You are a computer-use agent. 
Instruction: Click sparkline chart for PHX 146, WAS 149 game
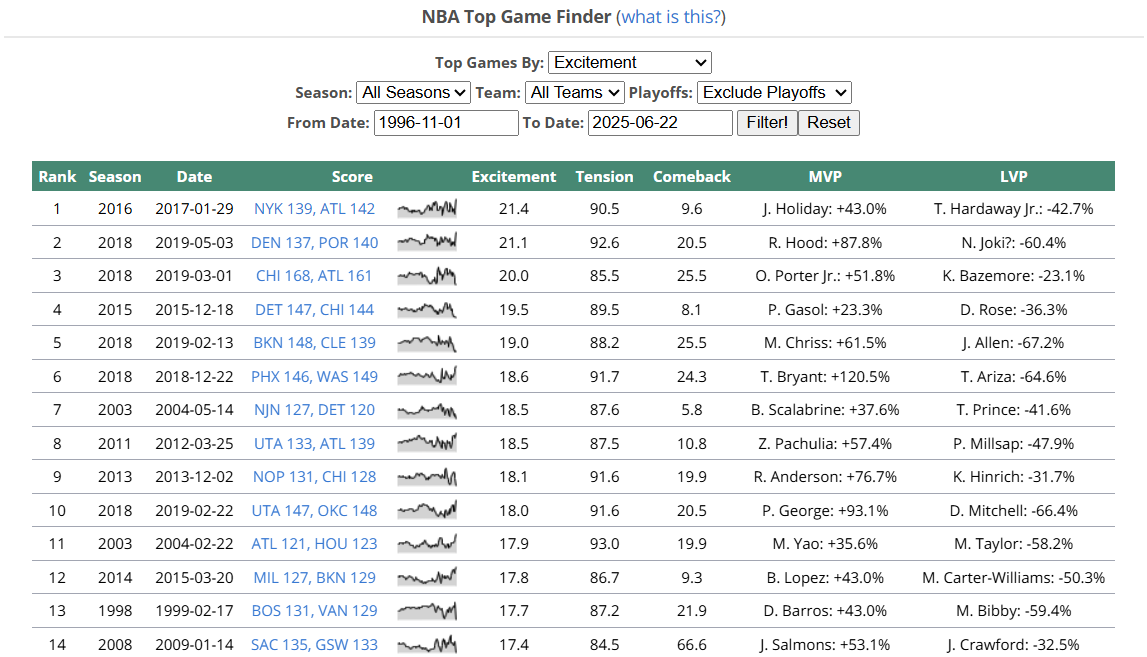[427, 377]
